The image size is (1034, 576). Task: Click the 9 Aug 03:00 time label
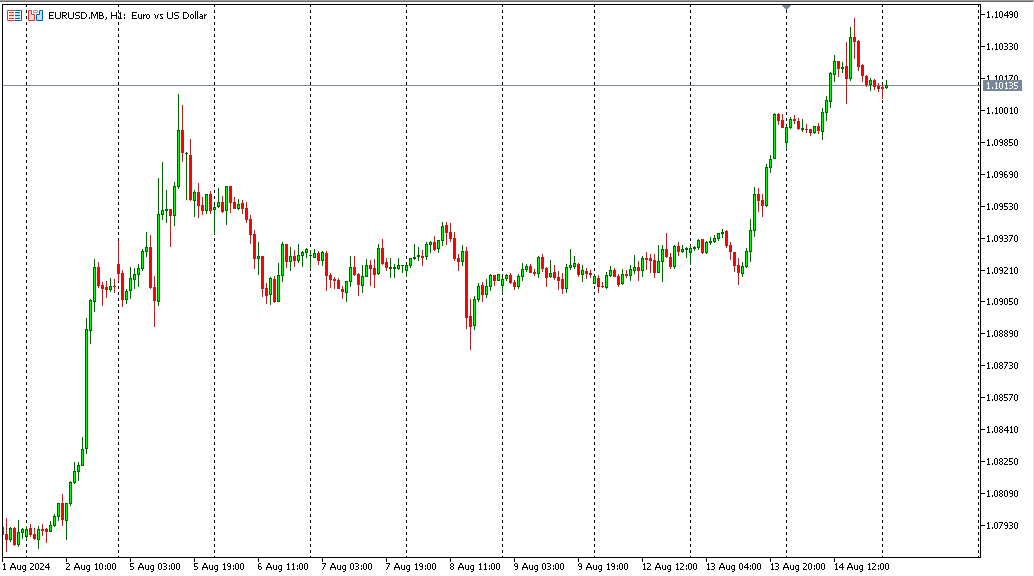(x=539, y=566)
